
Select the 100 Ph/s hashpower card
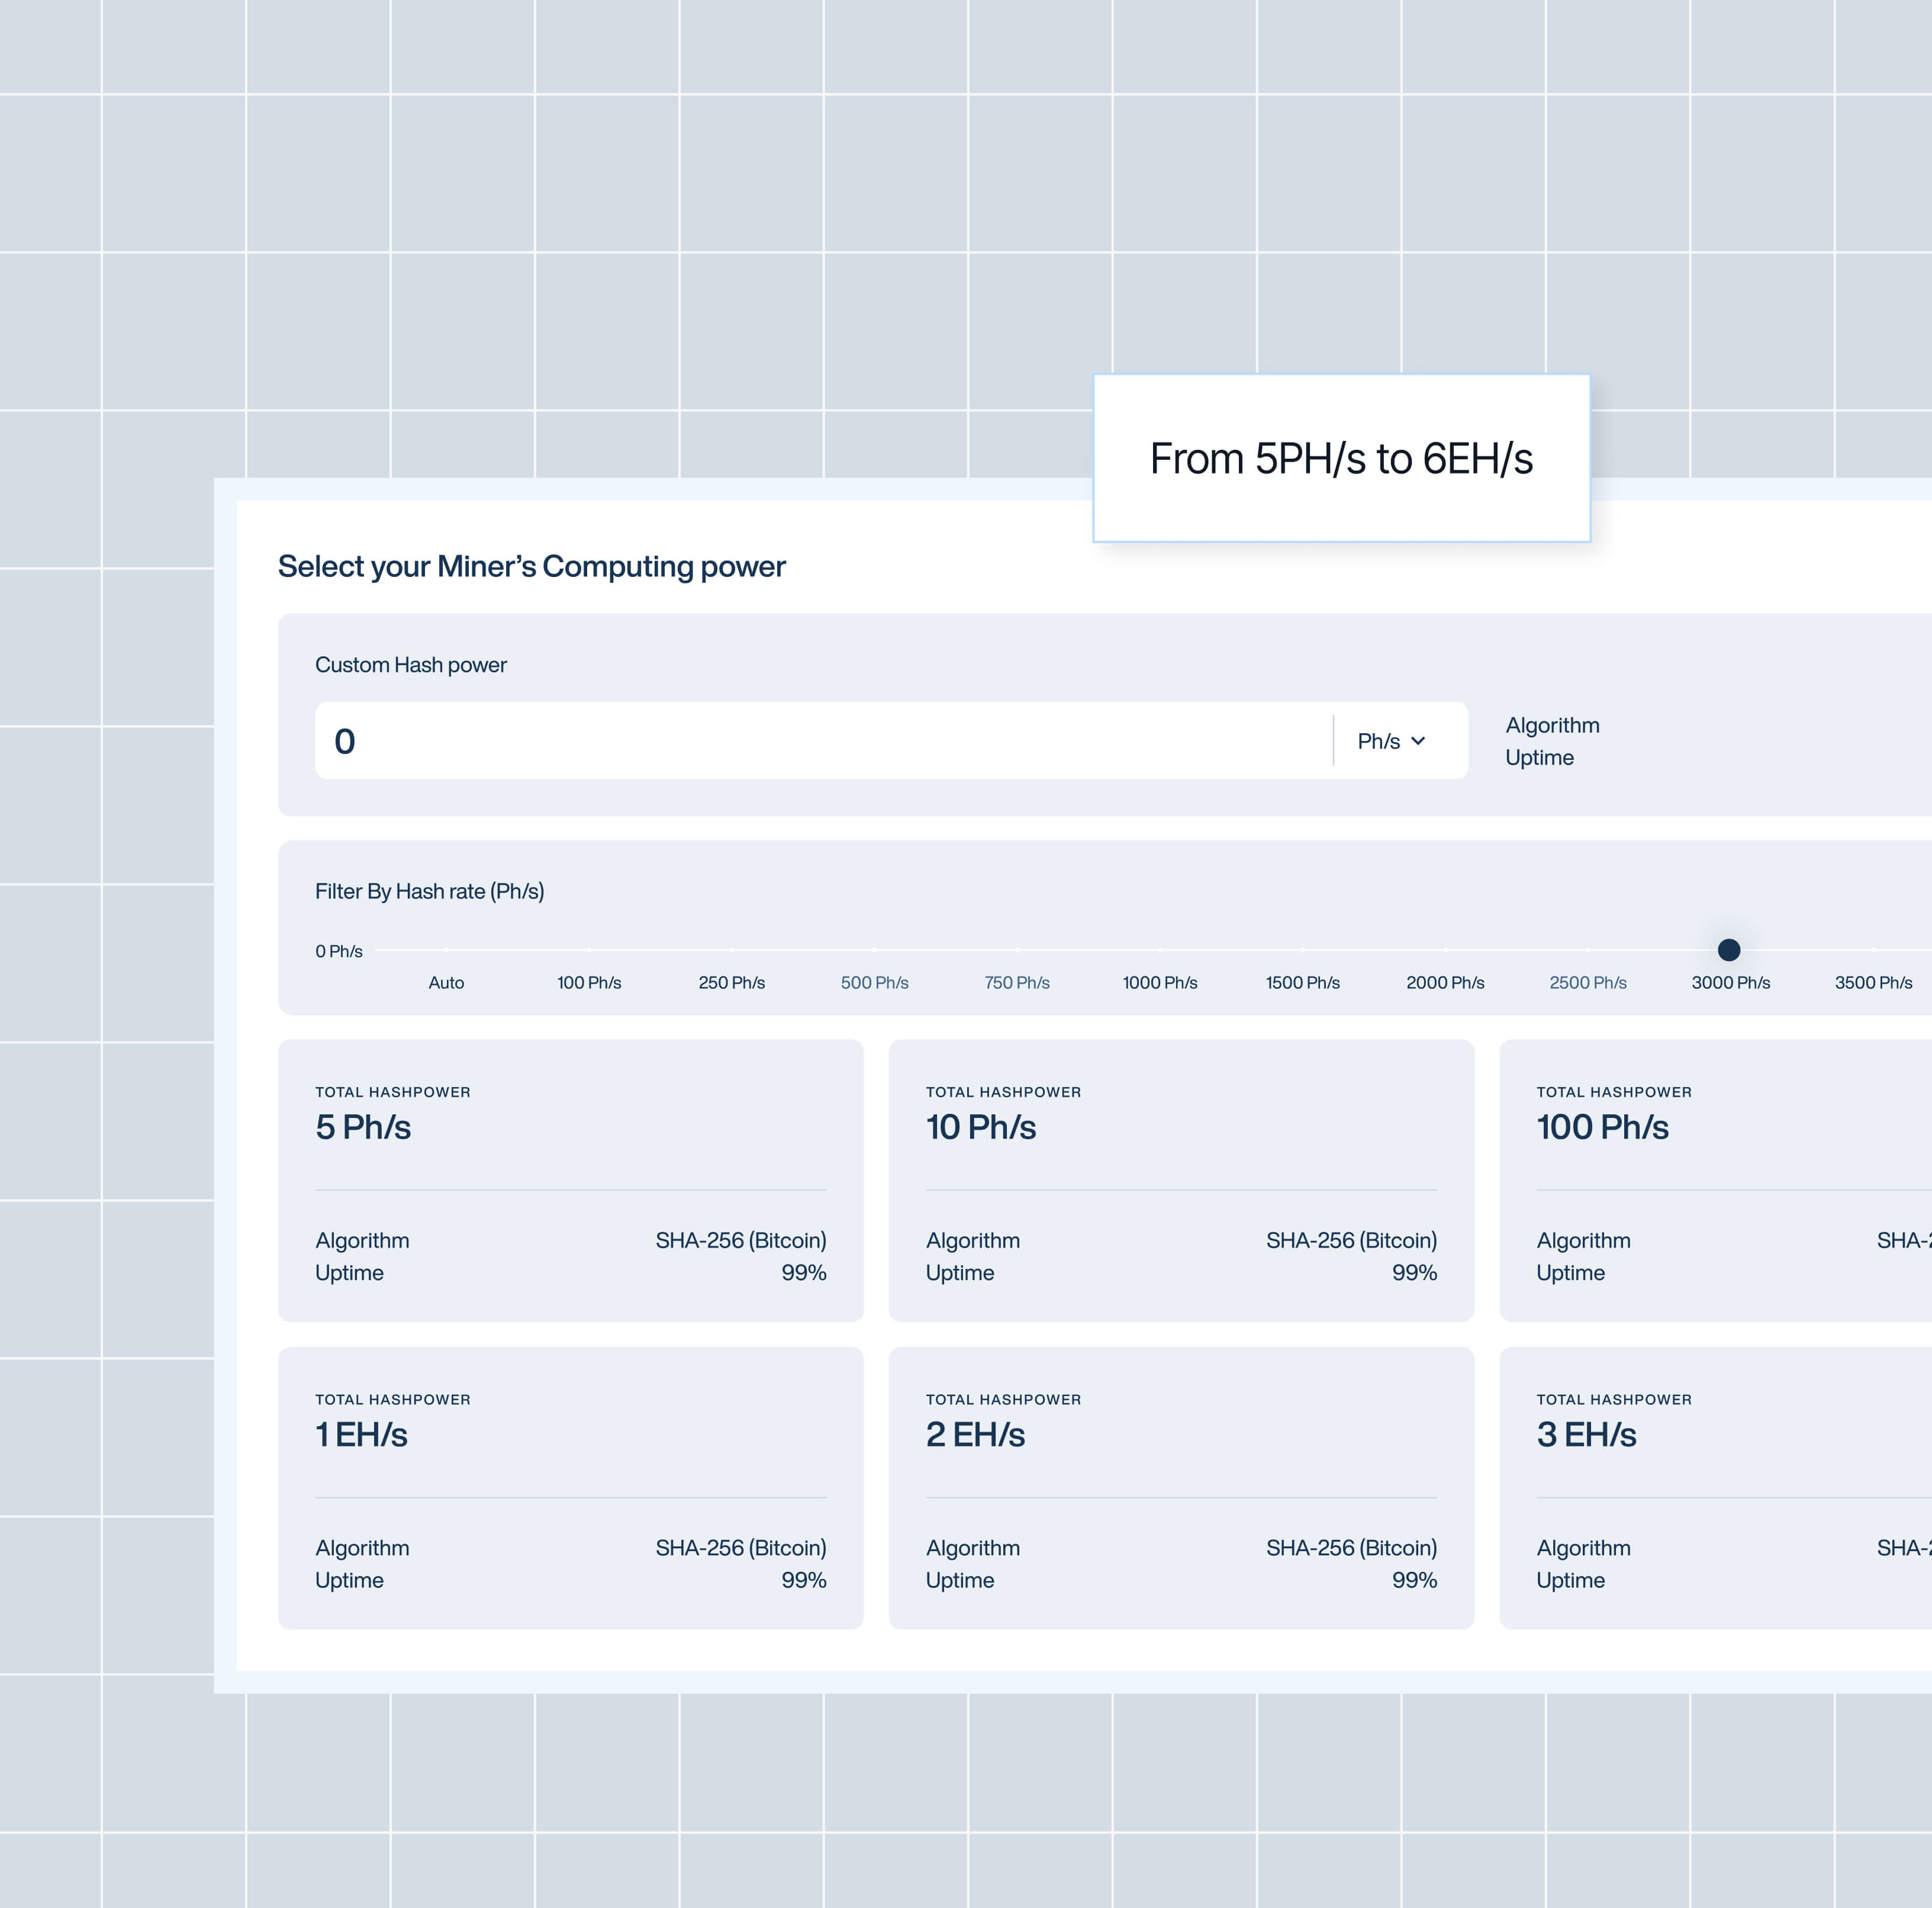1716,1180
